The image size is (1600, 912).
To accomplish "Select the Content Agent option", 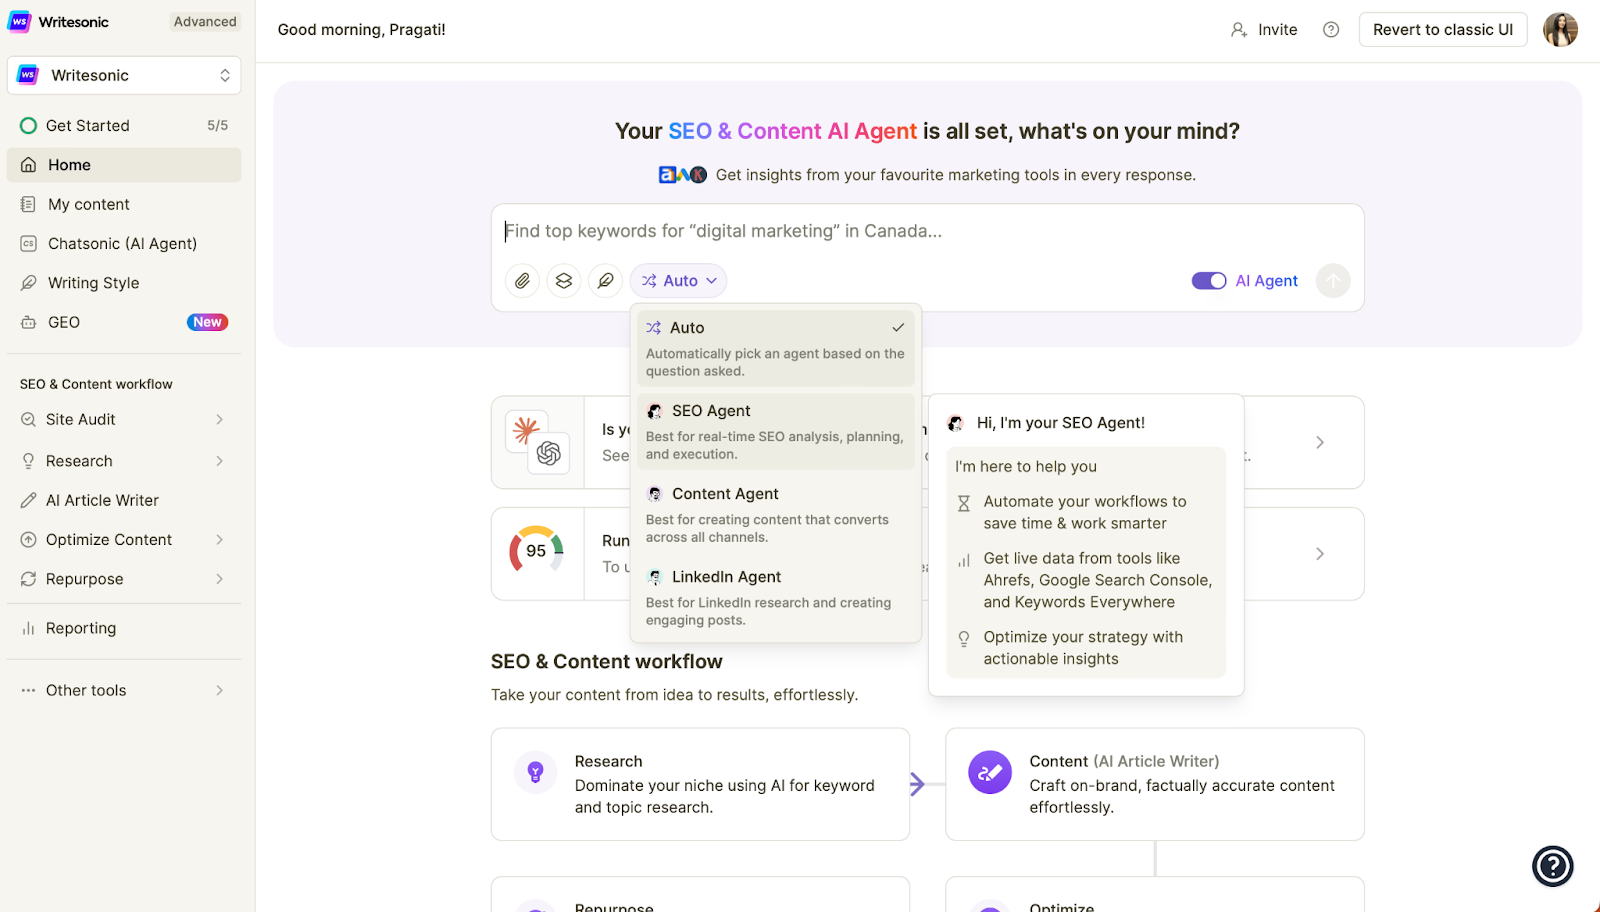I will (x=776, y=514).
